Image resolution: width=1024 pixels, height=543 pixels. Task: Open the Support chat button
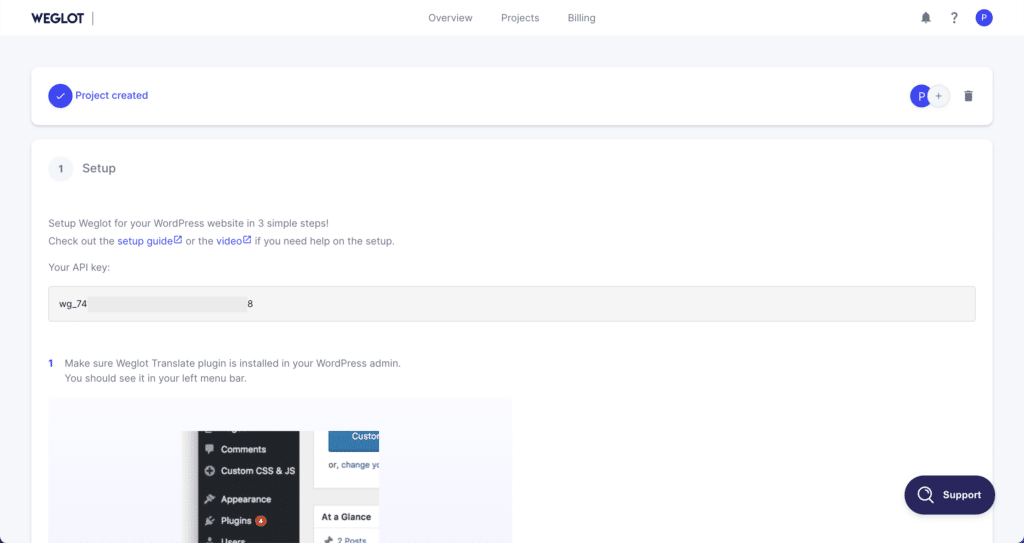click(x=950, y=495)
